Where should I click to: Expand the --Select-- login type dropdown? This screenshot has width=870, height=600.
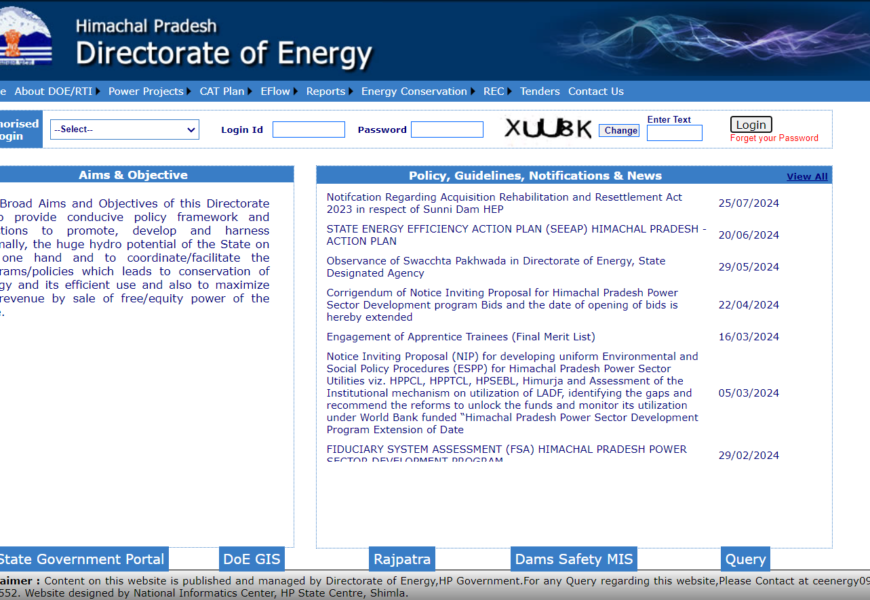[x=125, y=129]
